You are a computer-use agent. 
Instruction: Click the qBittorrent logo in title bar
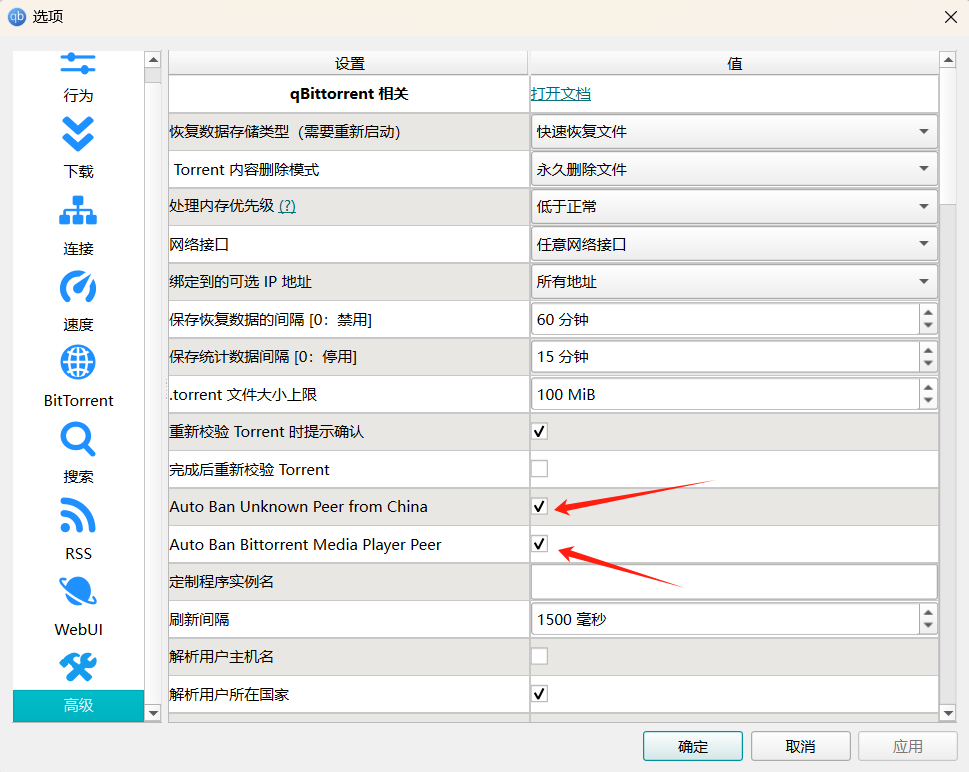(x=17, y=17)
